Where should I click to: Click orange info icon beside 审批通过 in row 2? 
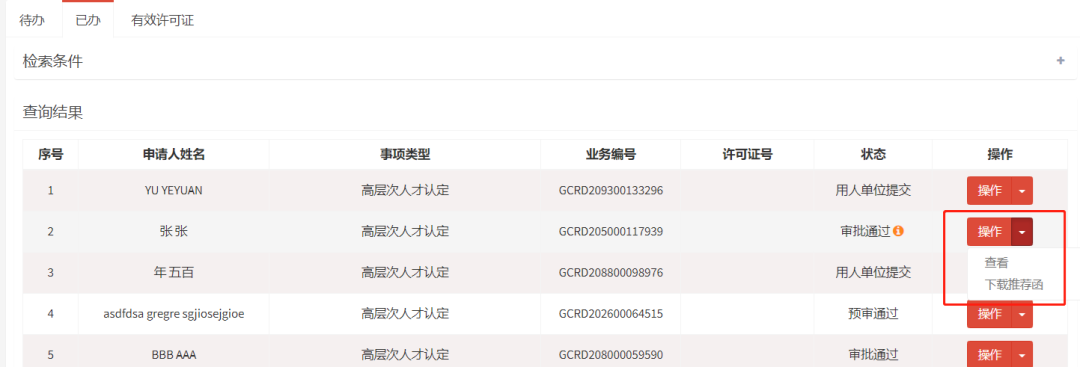coord(898,231)
